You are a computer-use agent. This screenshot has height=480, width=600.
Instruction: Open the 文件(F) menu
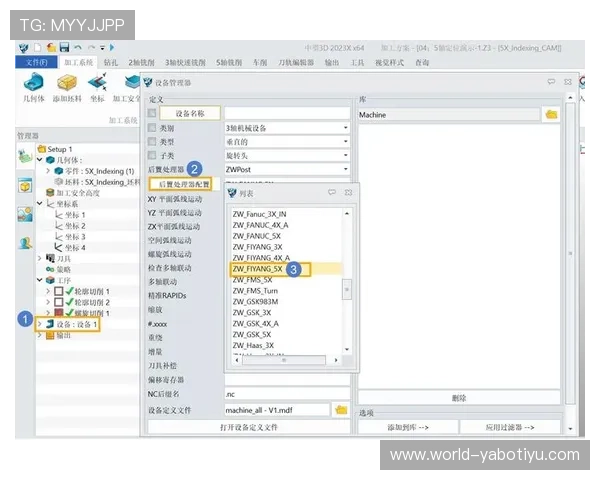click(x=37, y=62)
